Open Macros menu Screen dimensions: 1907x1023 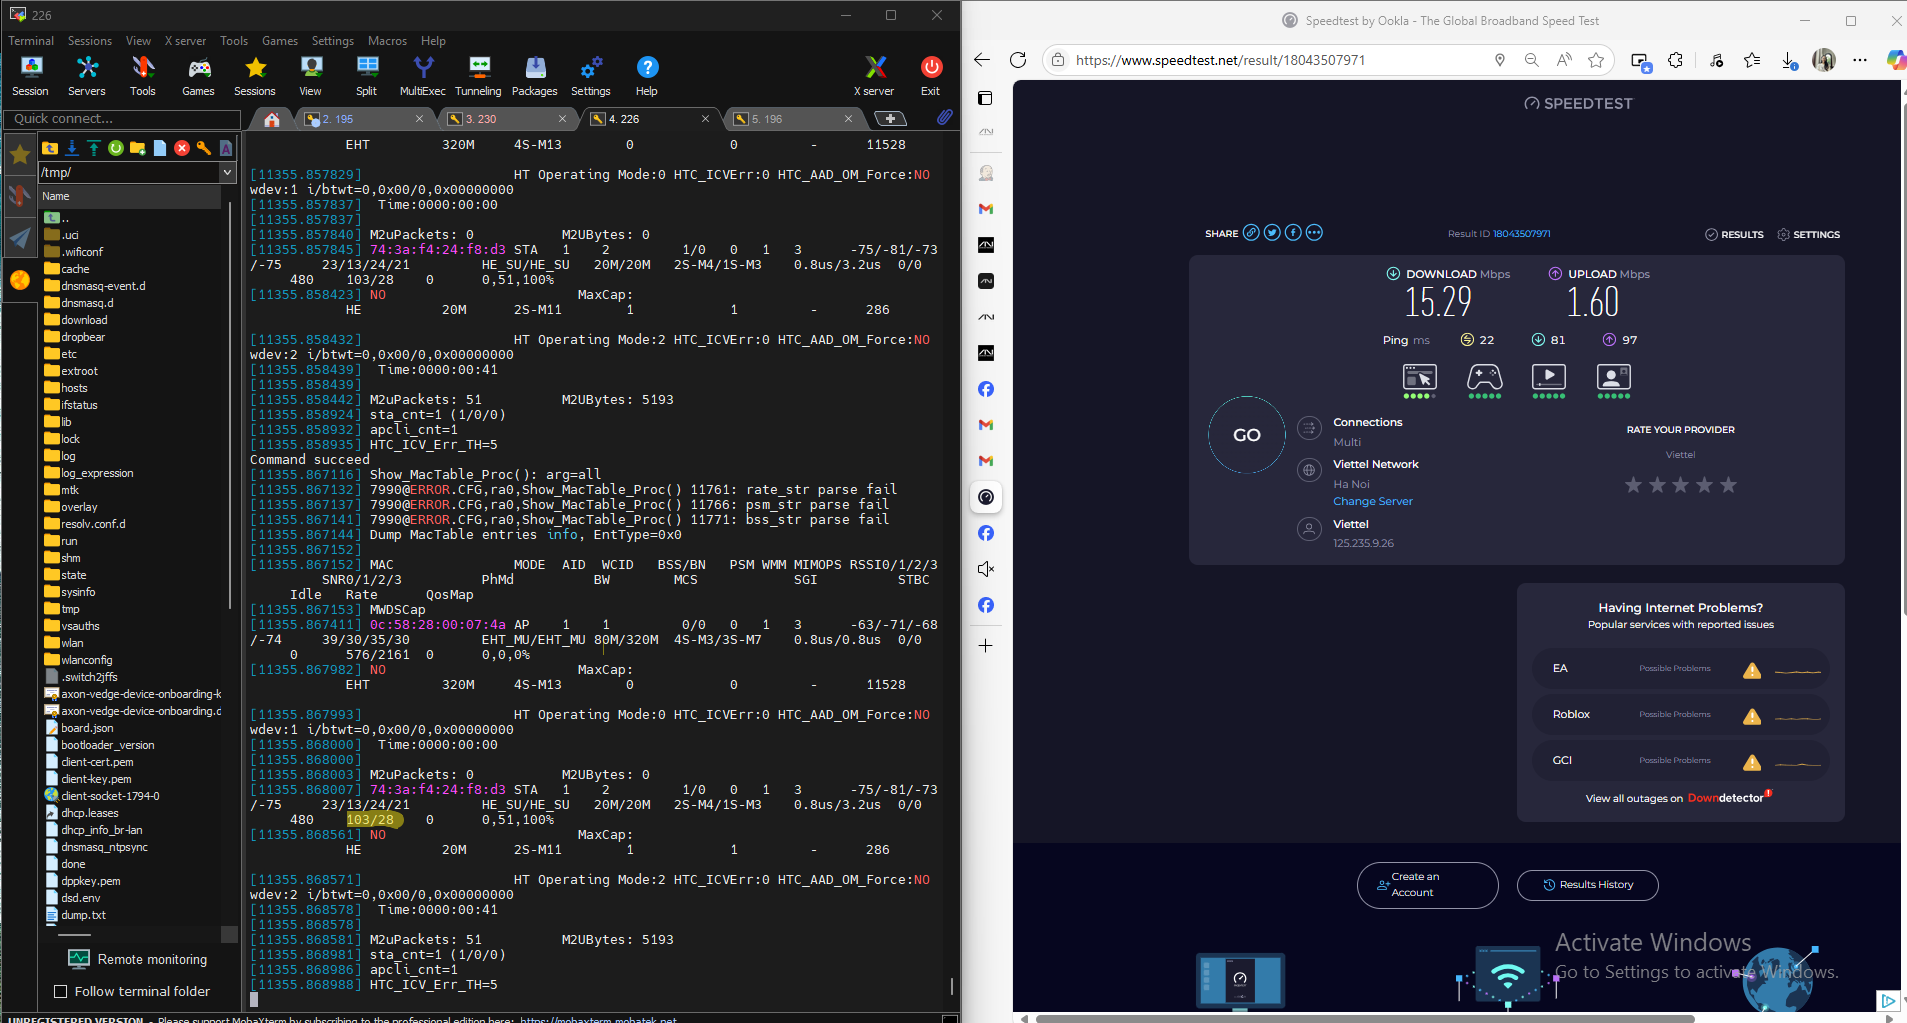(387, 41)
